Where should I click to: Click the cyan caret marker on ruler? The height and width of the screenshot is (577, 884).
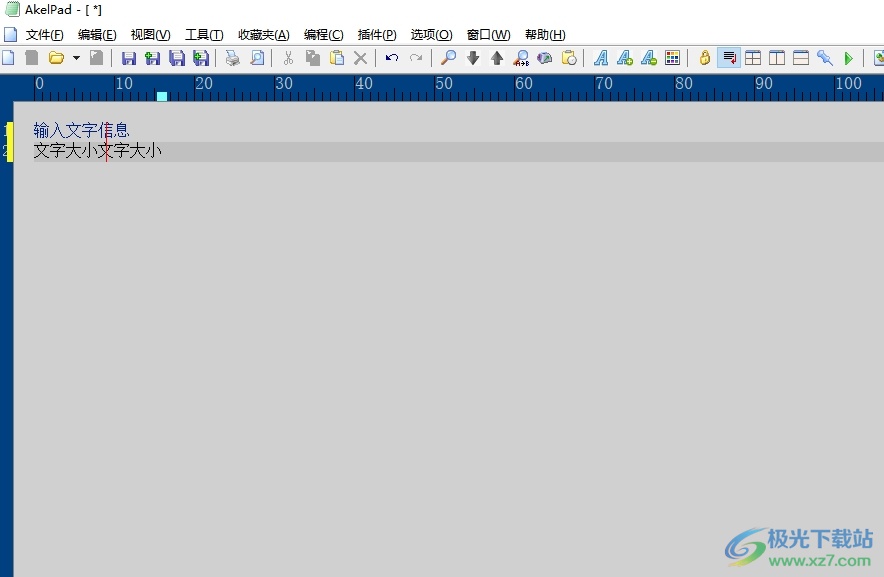[x=162, y=96]
